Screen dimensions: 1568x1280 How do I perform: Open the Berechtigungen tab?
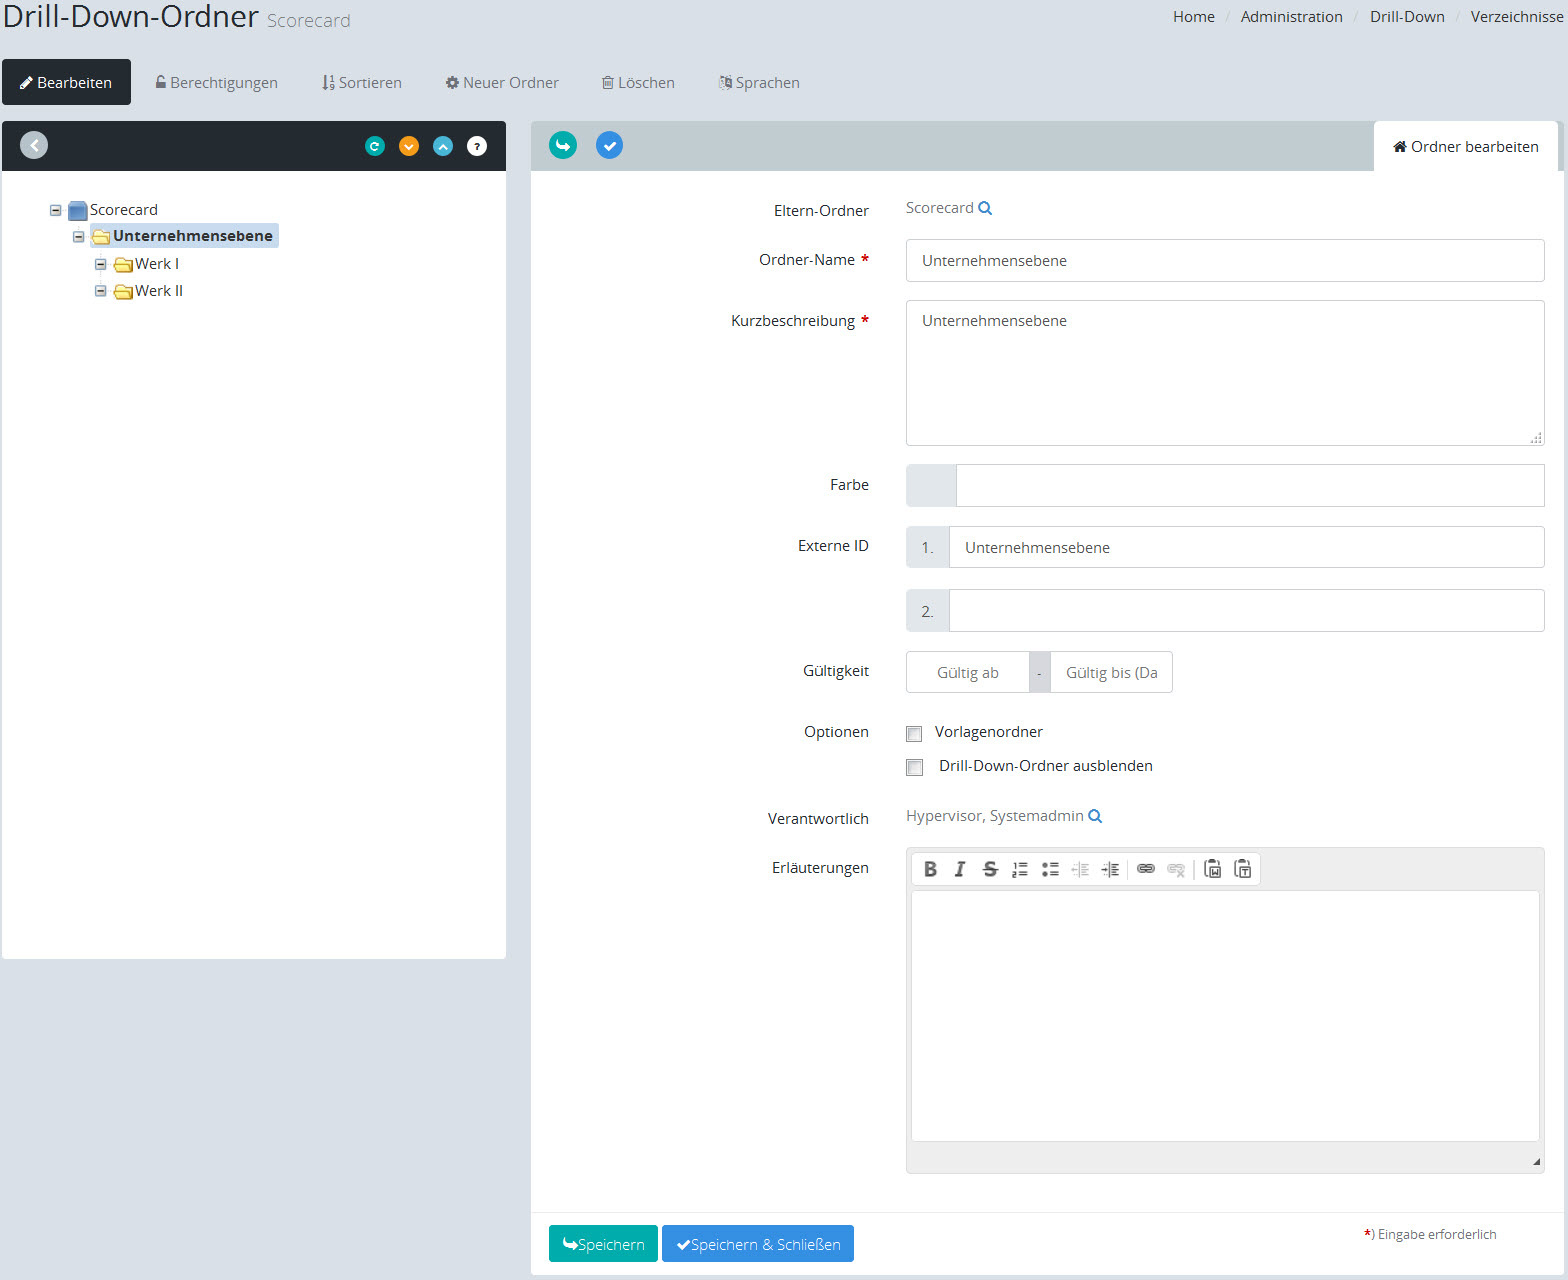(216, 83)
